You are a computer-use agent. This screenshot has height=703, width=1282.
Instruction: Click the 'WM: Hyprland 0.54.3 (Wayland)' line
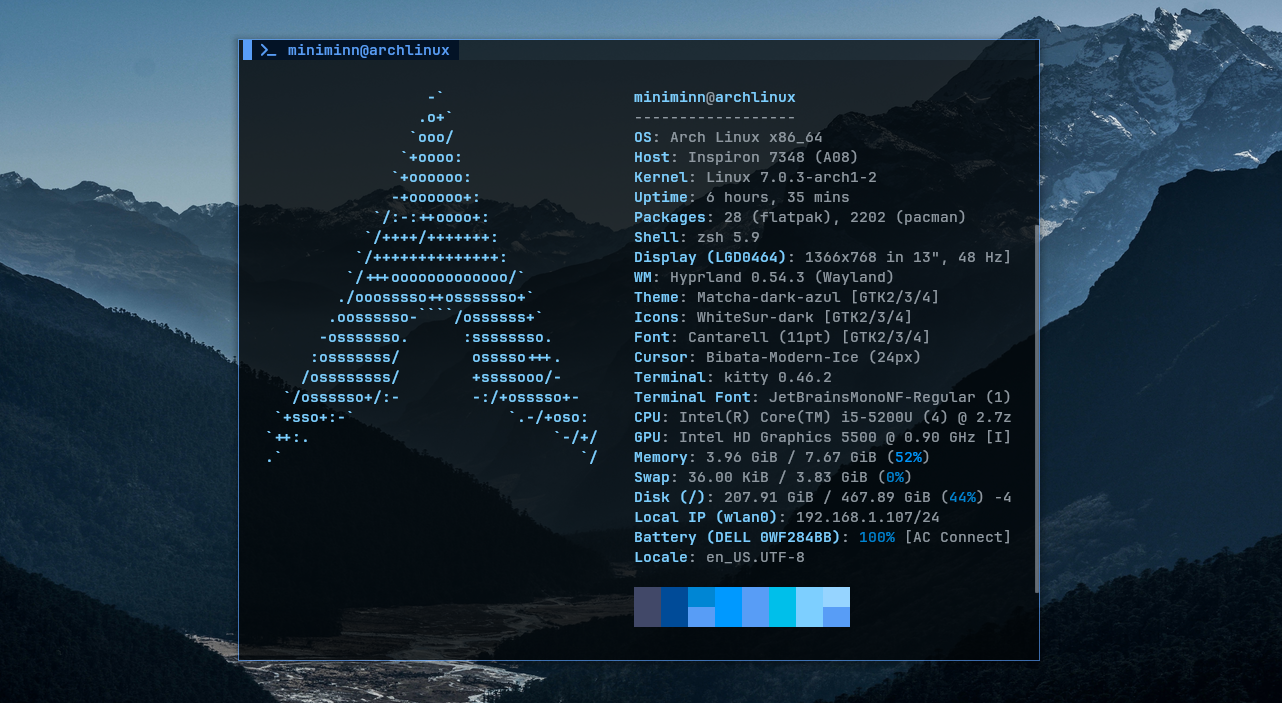coord(764,277)
